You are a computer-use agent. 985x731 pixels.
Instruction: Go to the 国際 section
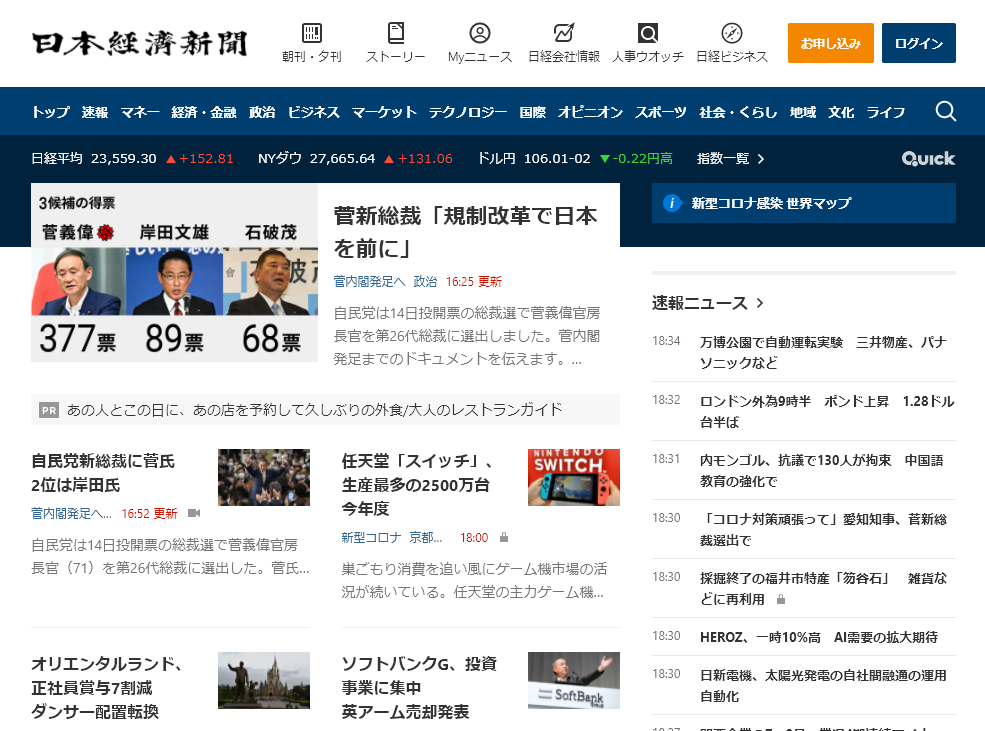pos(533,112)
